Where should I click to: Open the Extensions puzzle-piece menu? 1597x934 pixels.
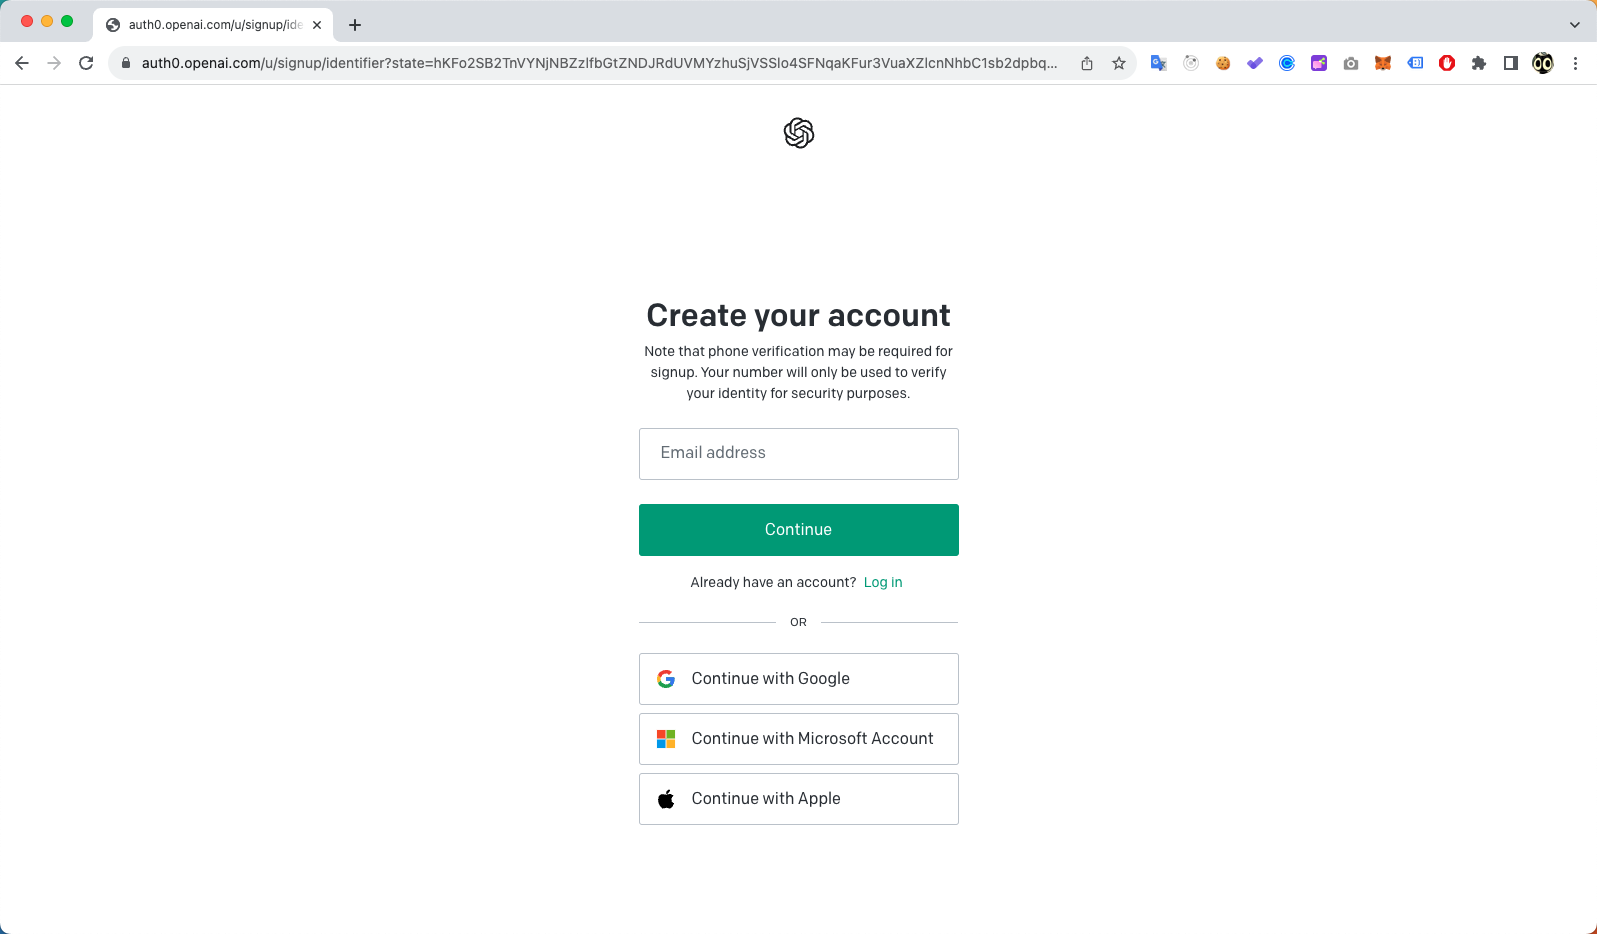coord(1479,63)
